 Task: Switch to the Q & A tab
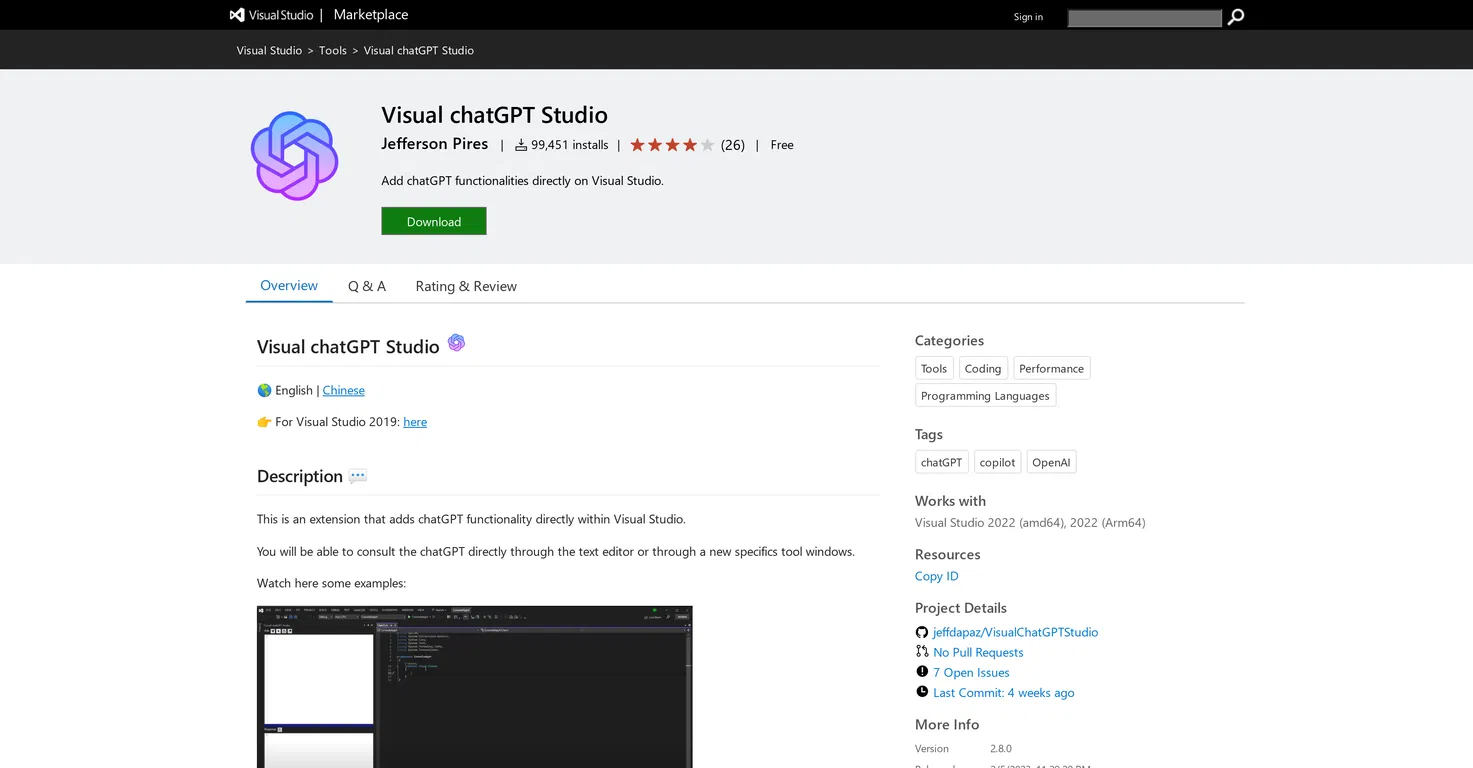(x=367, y=286)
